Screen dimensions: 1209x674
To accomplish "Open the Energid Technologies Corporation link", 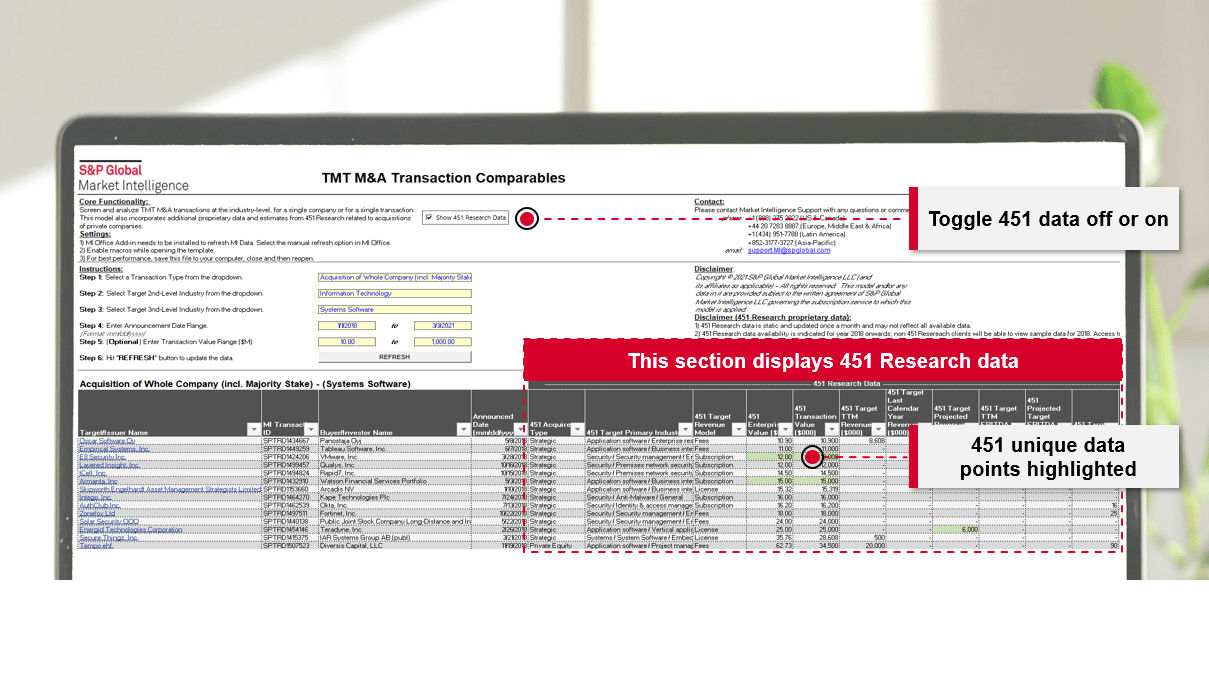I will point(131,529).
